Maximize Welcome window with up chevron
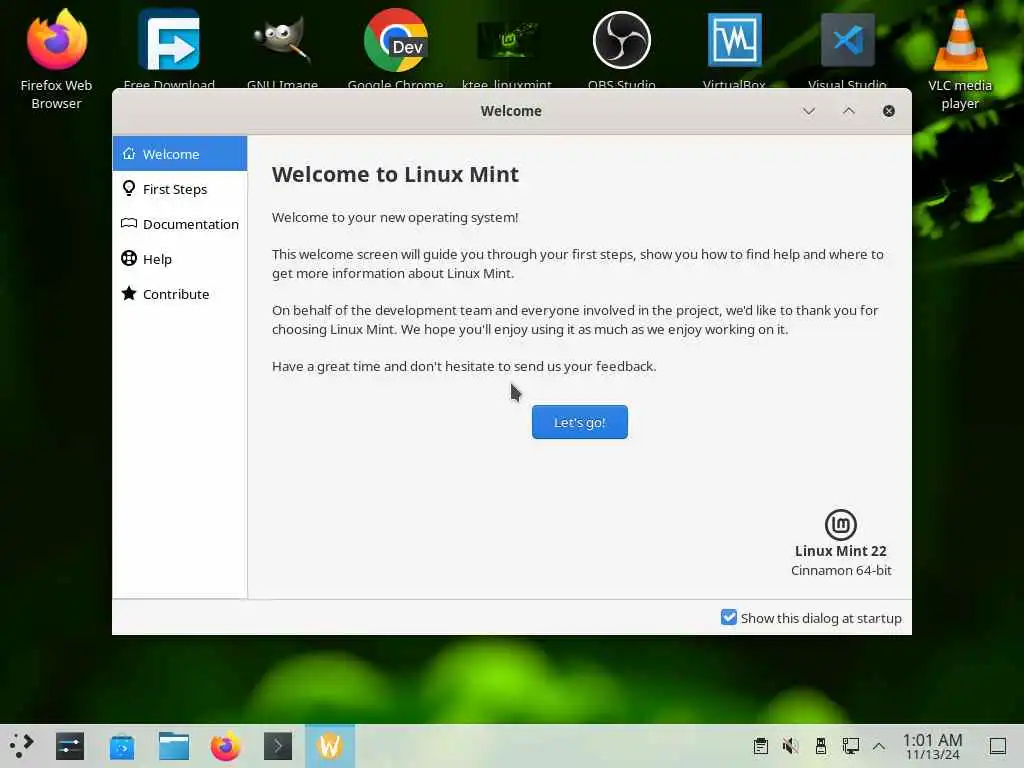 click(x=848, y=111)
